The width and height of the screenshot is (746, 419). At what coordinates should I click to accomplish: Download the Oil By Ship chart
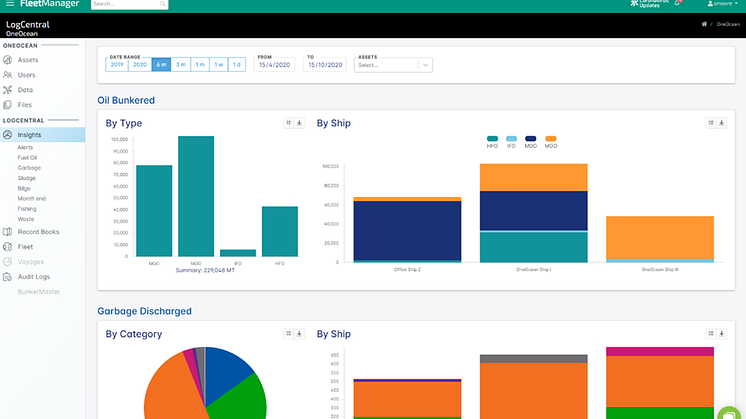[722, 123]
